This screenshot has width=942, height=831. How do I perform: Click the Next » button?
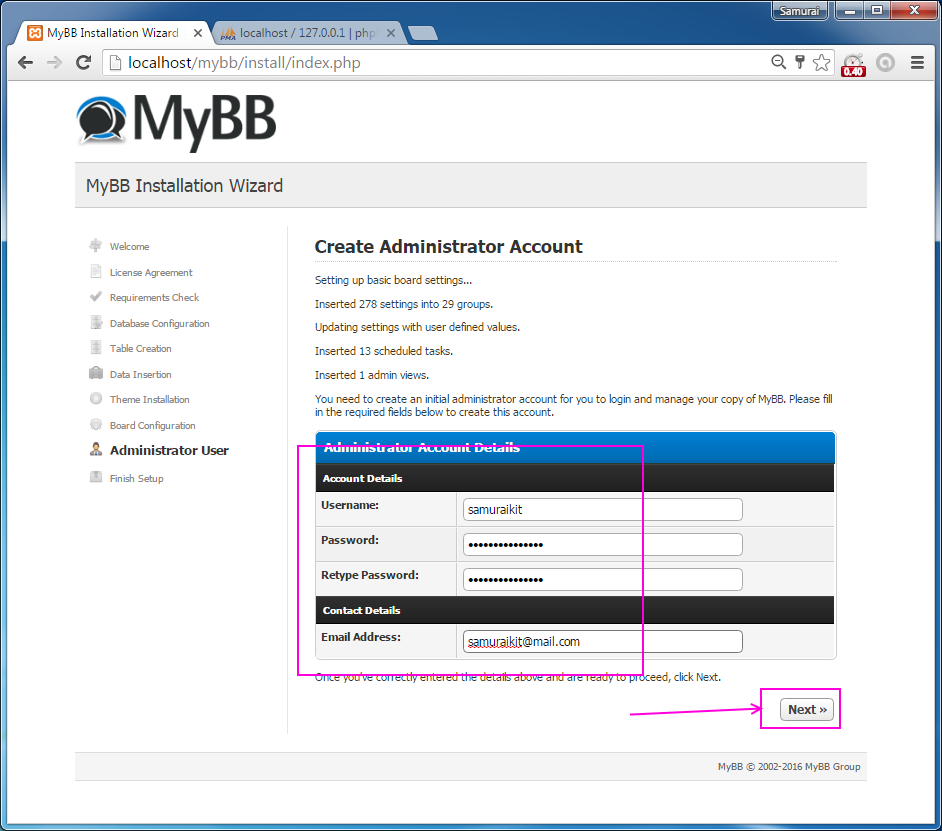[x=807, y=710]
